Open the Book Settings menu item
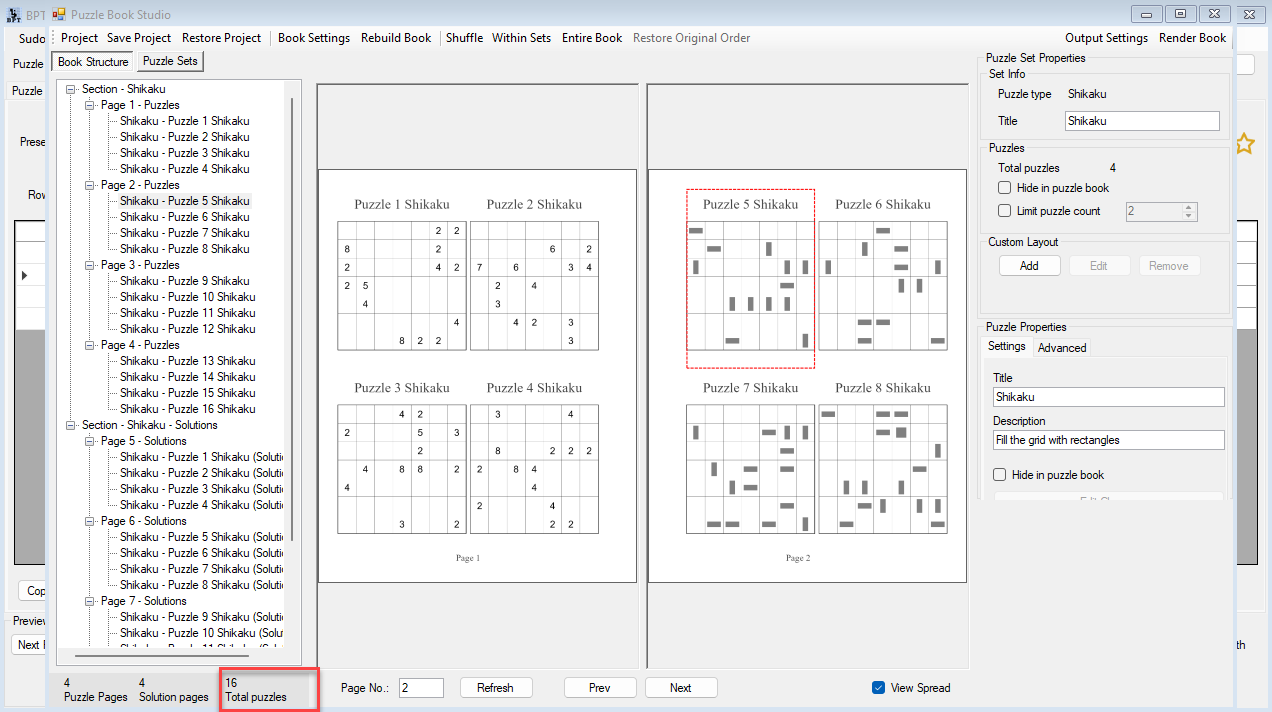Viewport: 1272px width, 712px height. tap(314, 38)
